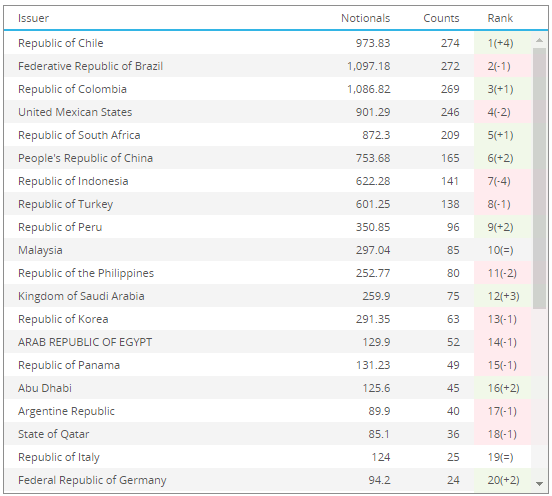The image size is (552, 496).
Task: Click notional value 131.23
Action: click(373, 365)
